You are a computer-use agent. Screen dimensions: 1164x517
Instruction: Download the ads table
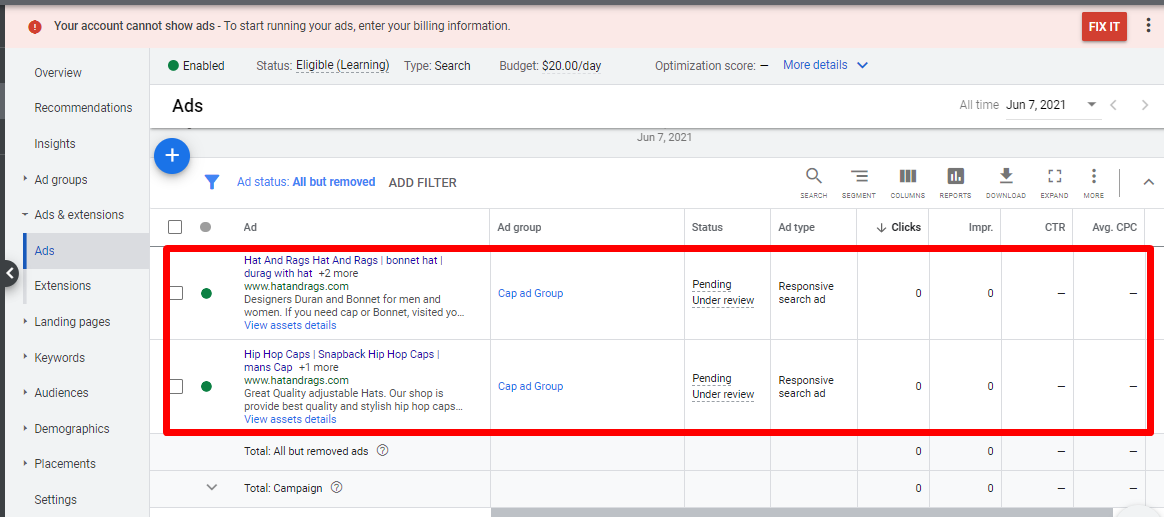coord(1005,181)
